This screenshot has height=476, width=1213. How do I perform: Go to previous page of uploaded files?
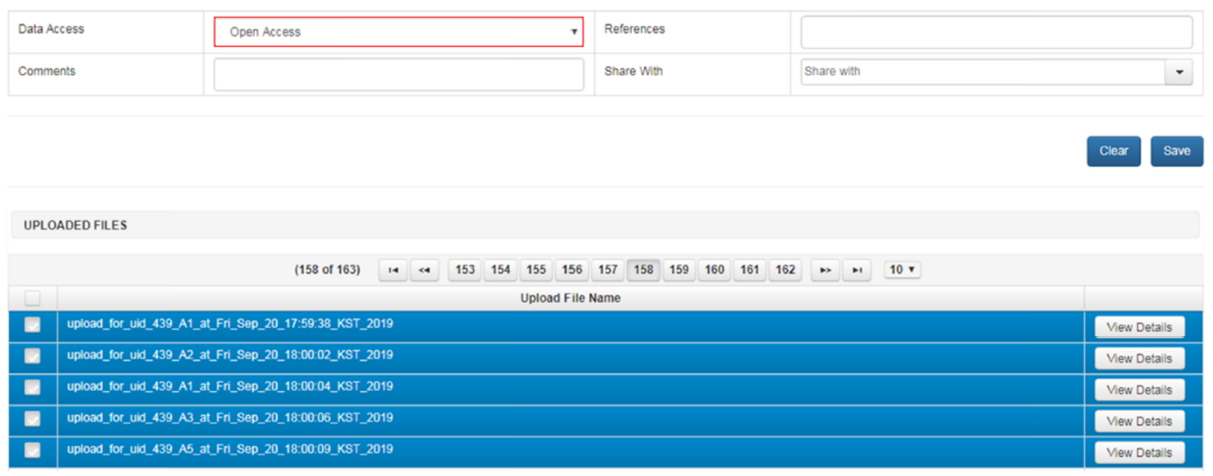point(425,270)
